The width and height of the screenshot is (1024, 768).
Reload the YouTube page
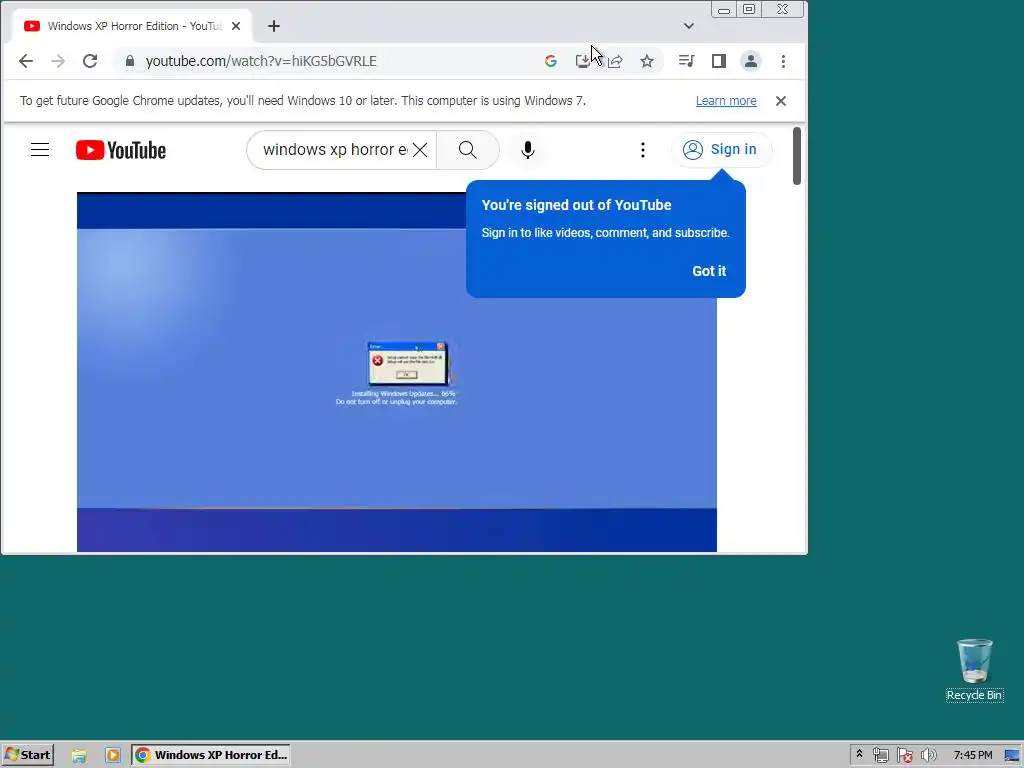[x=90, y=61]
